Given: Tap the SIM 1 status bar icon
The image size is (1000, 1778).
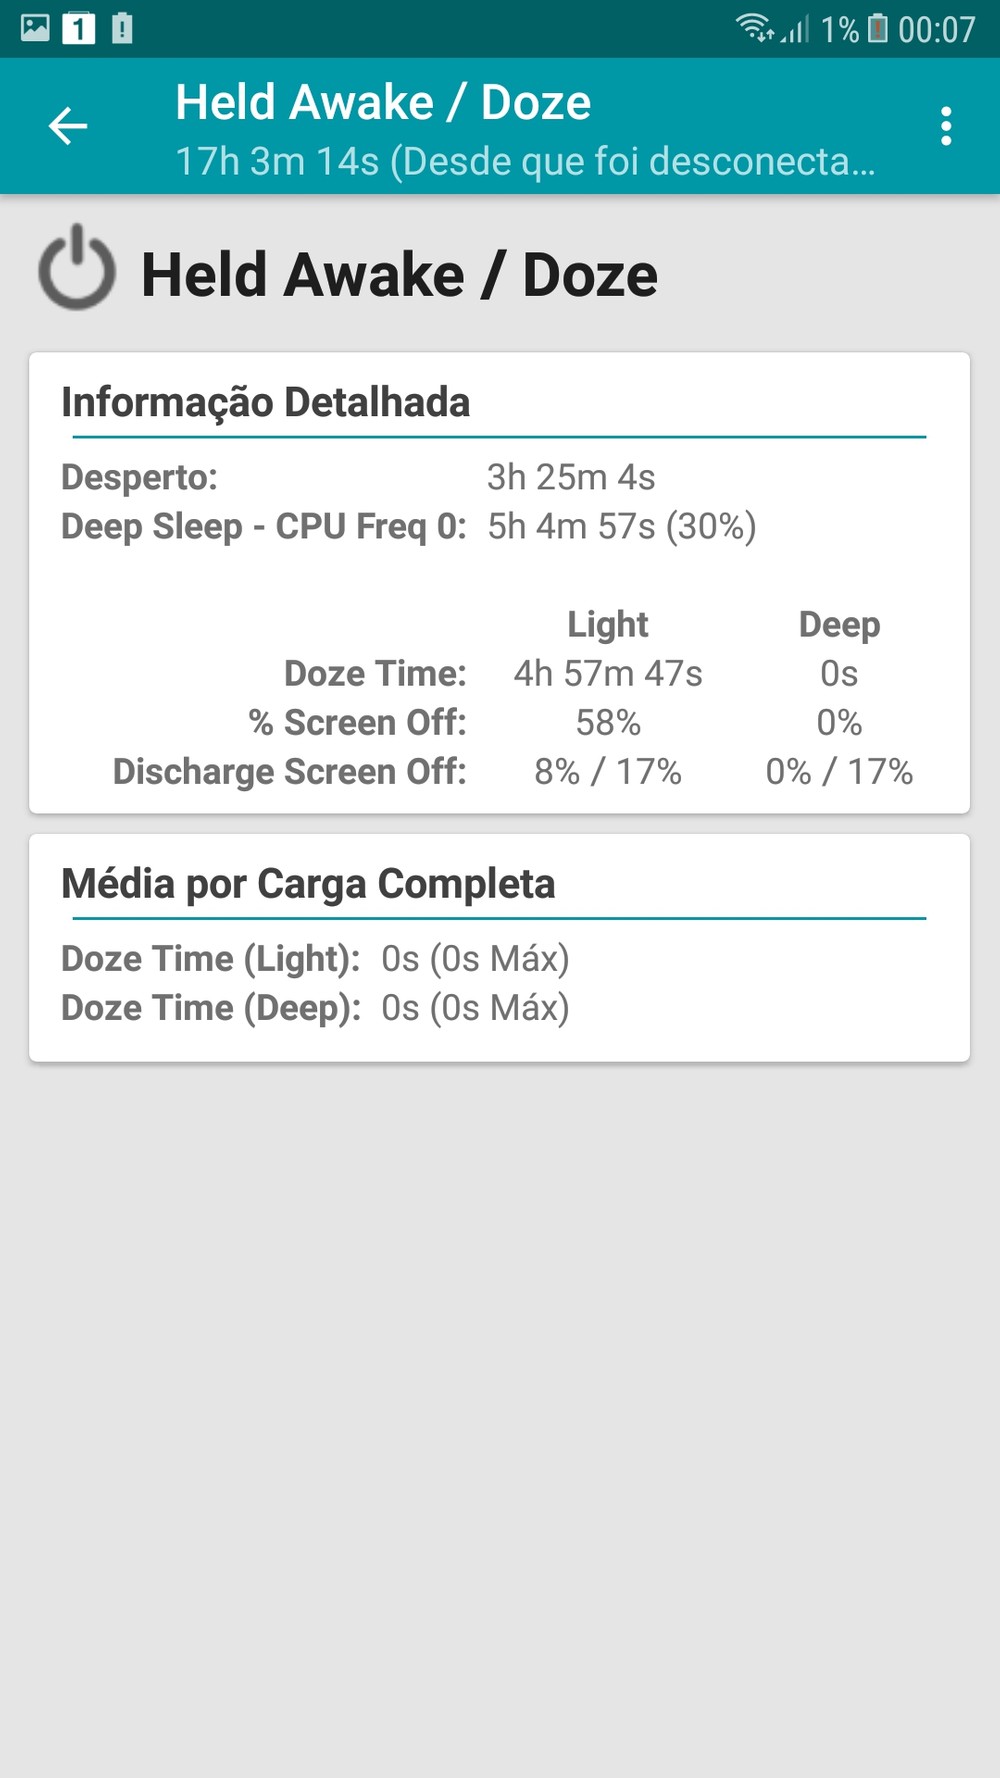Looking at the screenshot, I should 79,28.
